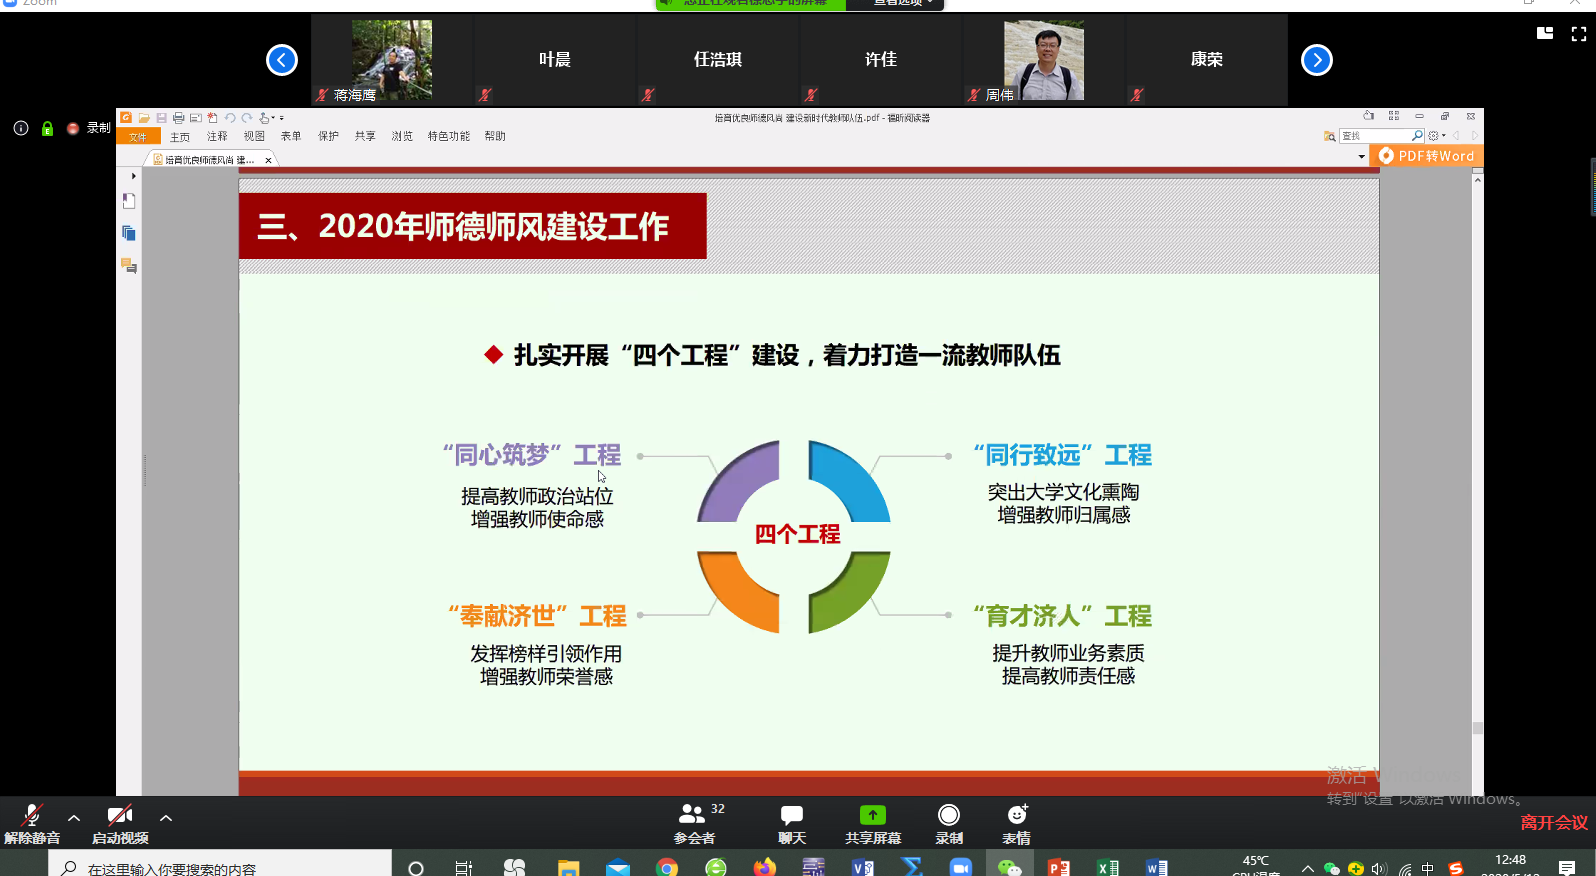Switch to the 注释 ribbon tab

pos(217,136)
